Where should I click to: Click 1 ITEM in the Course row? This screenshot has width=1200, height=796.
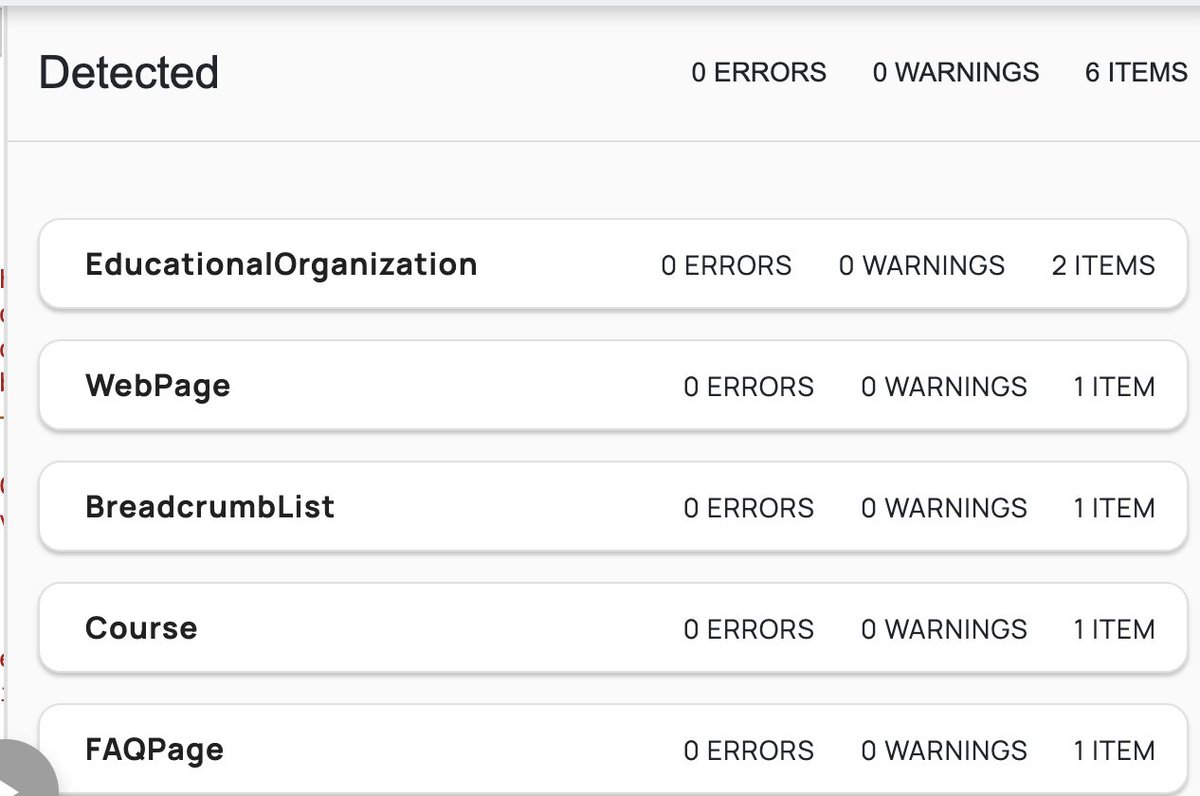[1114, 629]
